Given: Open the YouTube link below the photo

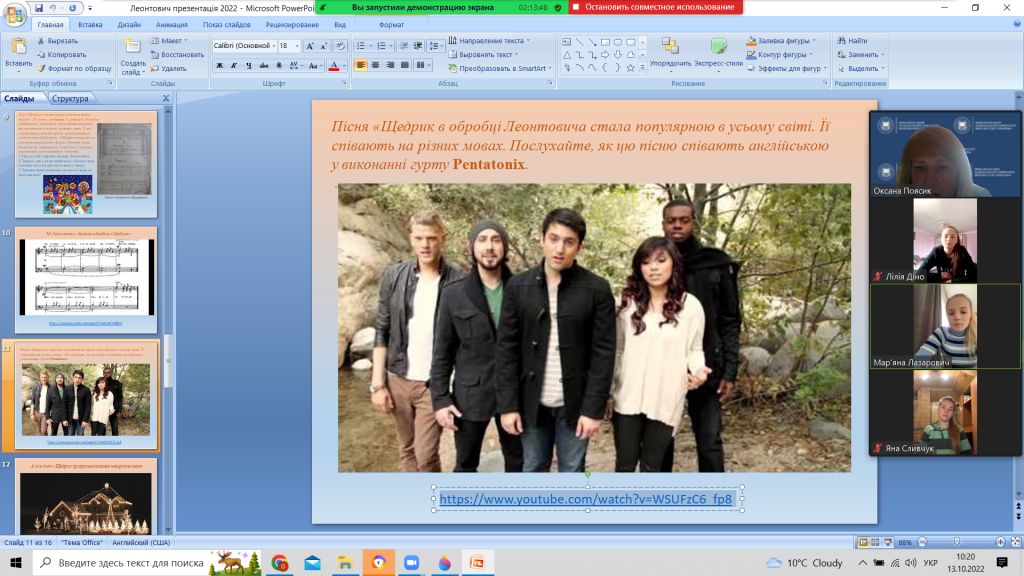Looking at the screenshot, I should click(586, 498).
